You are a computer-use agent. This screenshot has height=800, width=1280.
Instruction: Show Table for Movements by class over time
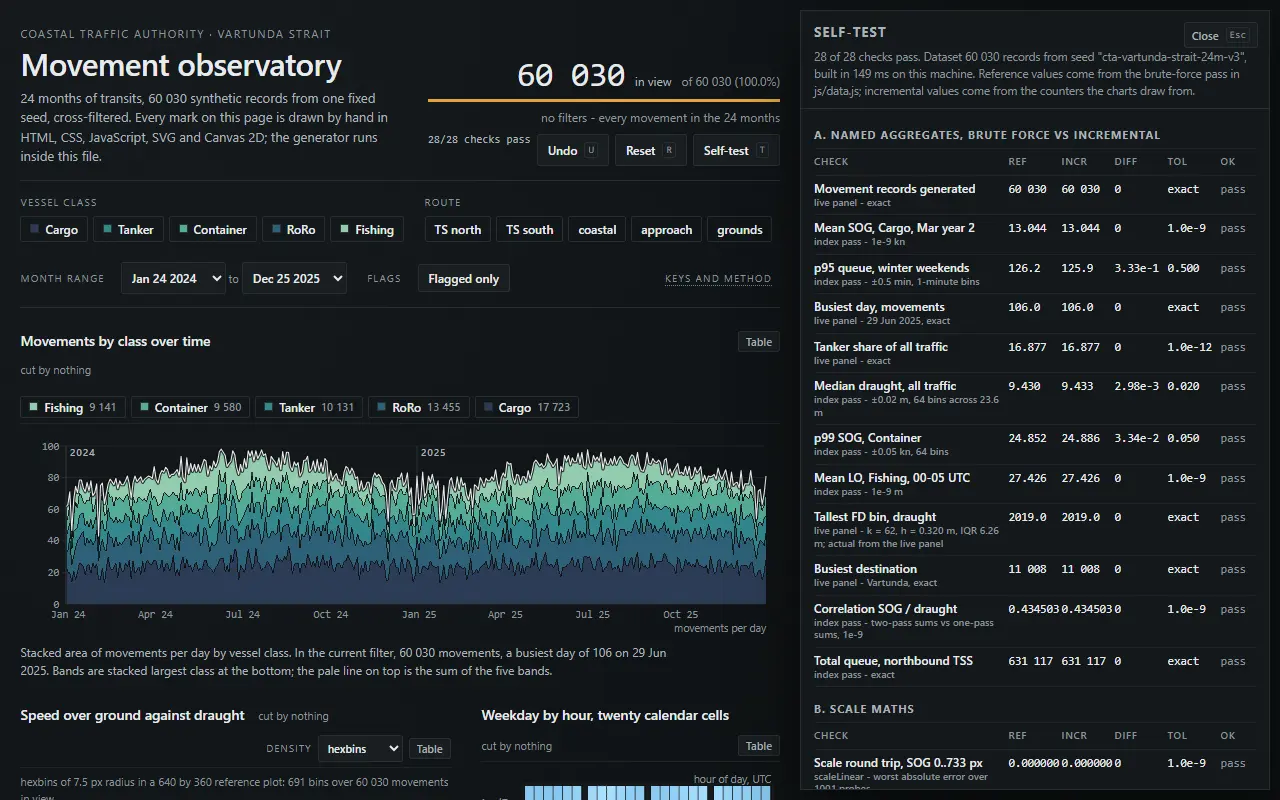click(759, 342)
